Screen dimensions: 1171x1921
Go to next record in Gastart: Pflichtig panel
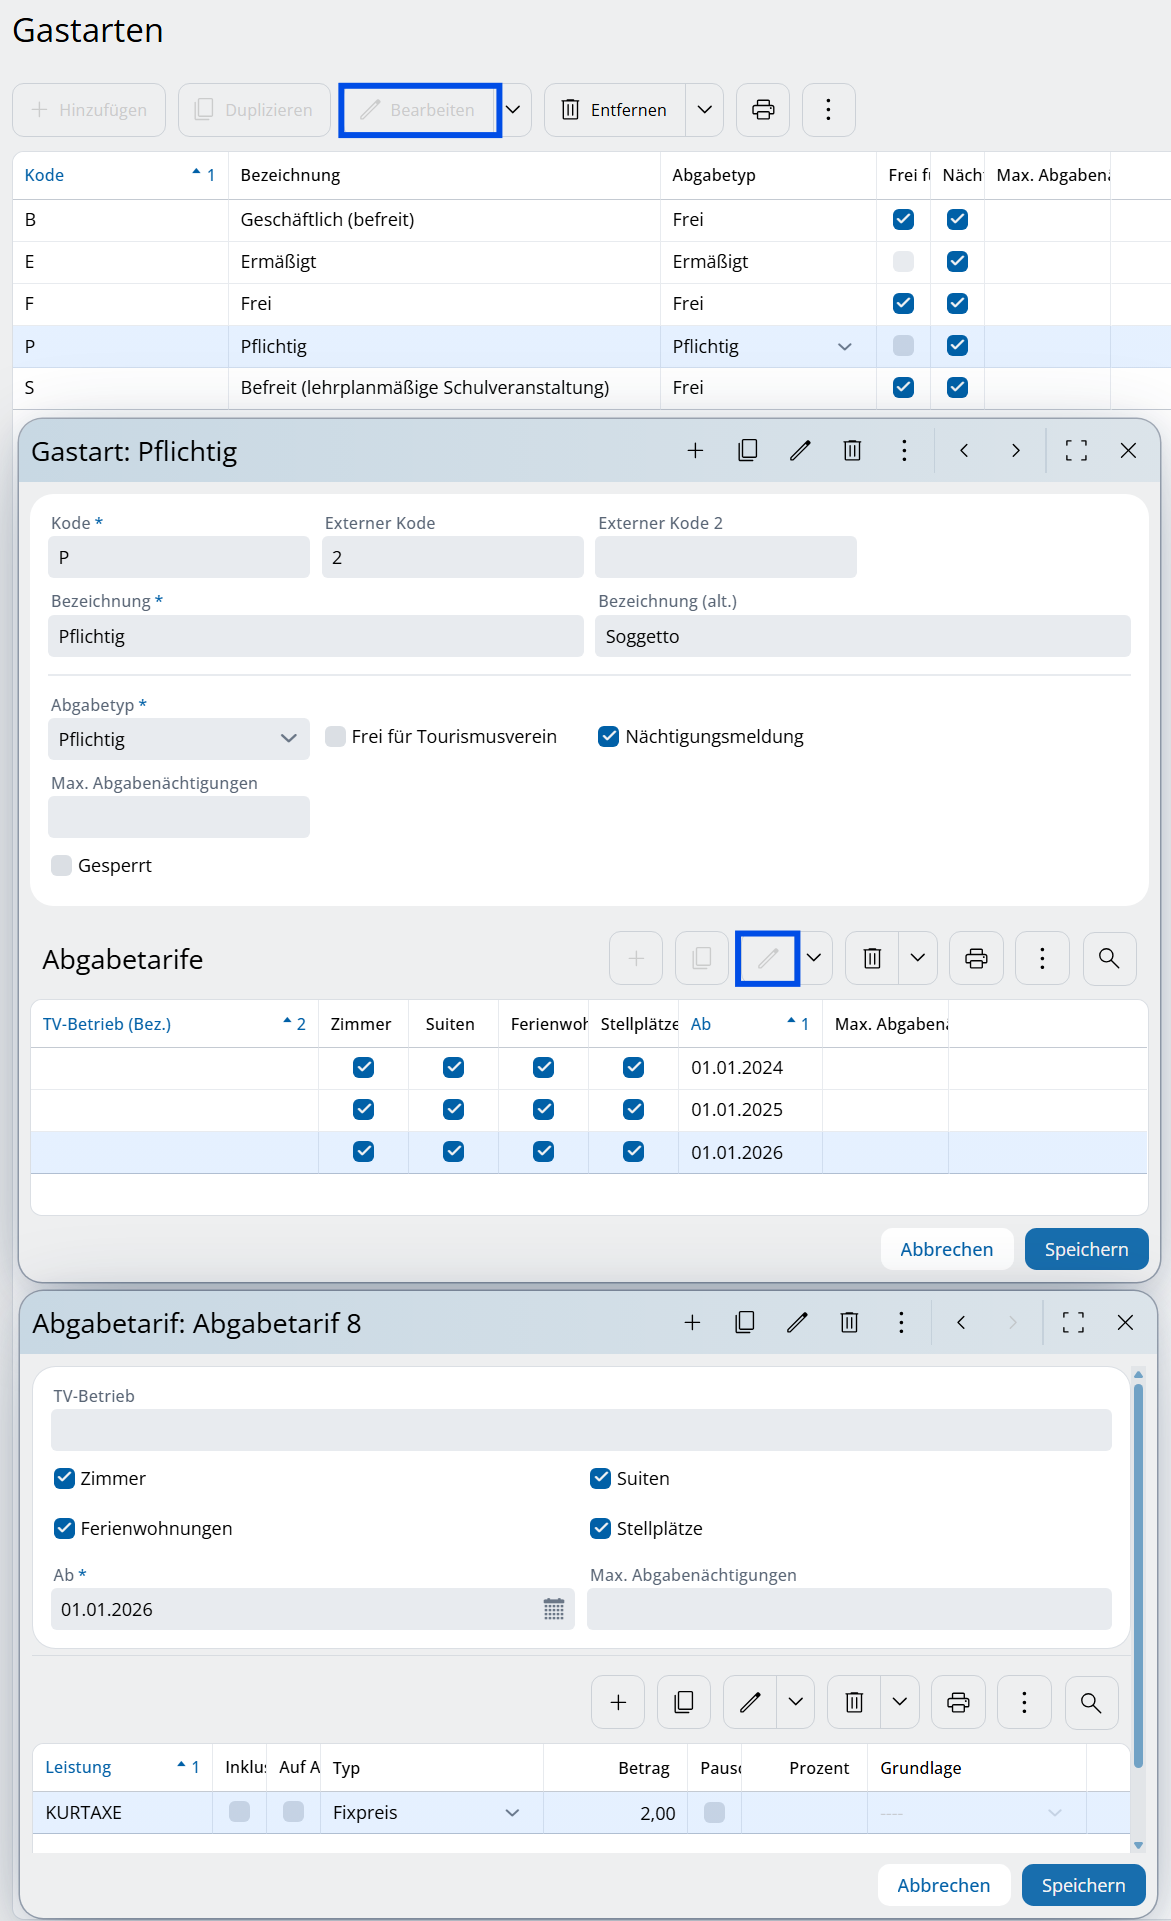click(x=1015, y=451)
